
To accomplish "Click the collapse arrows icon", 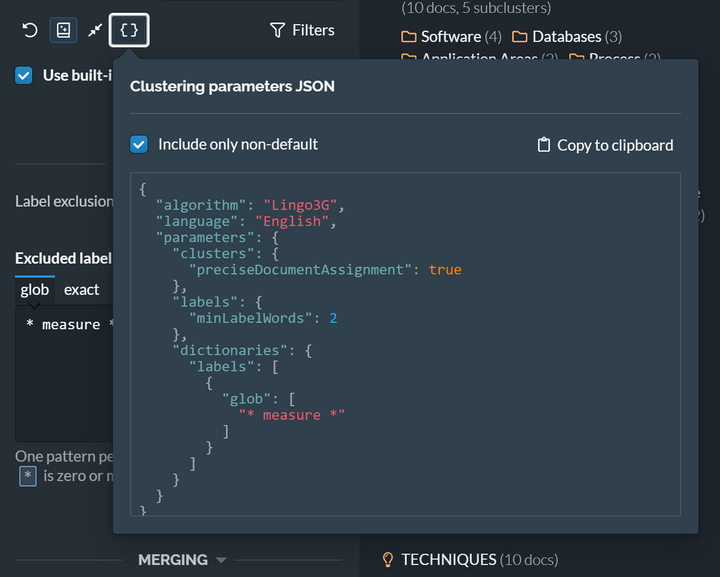I will click(95, 30).
